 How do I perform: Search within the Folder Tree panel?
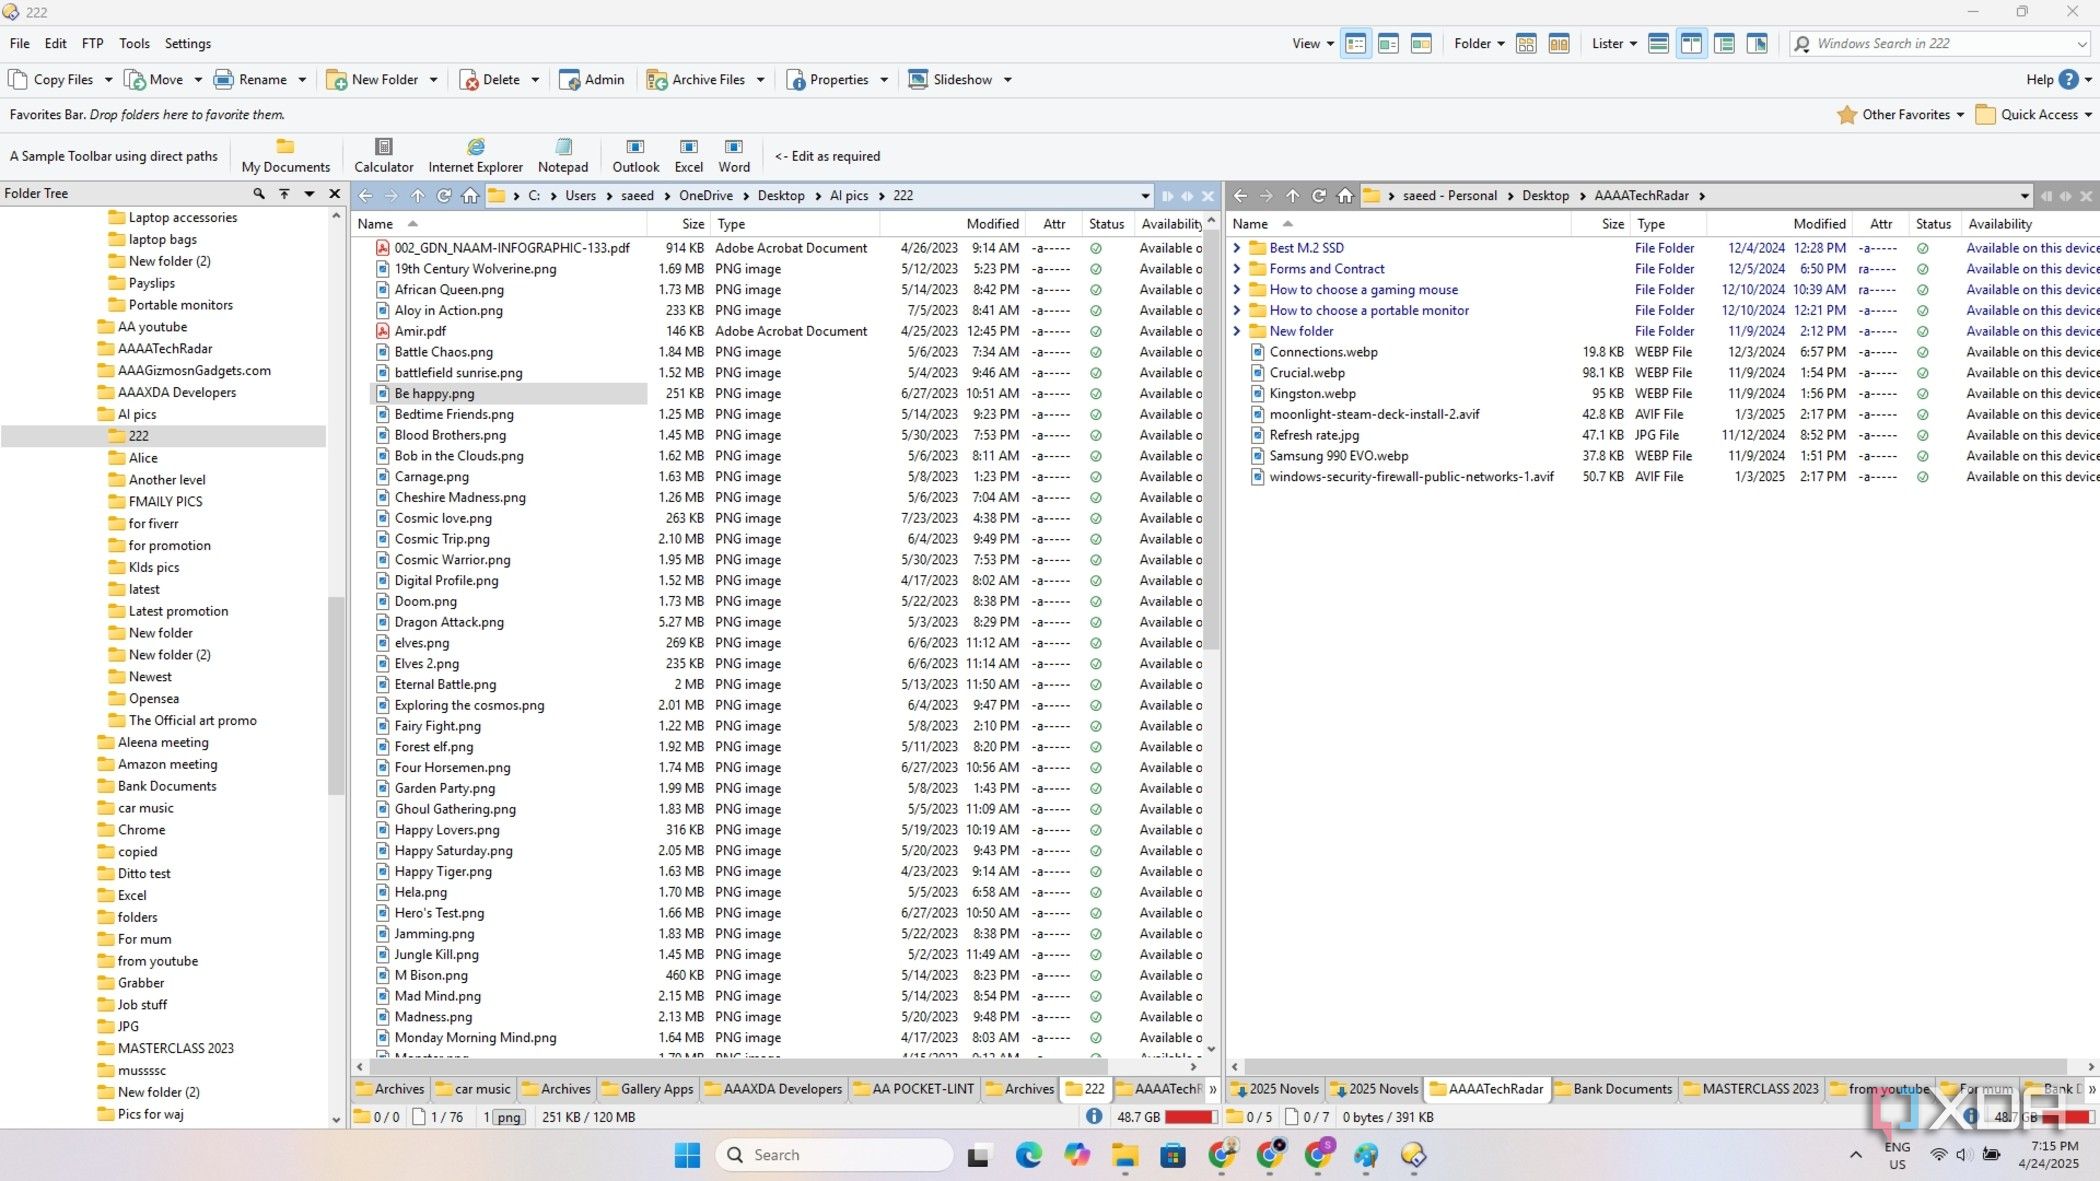click(x=259, y=194)
